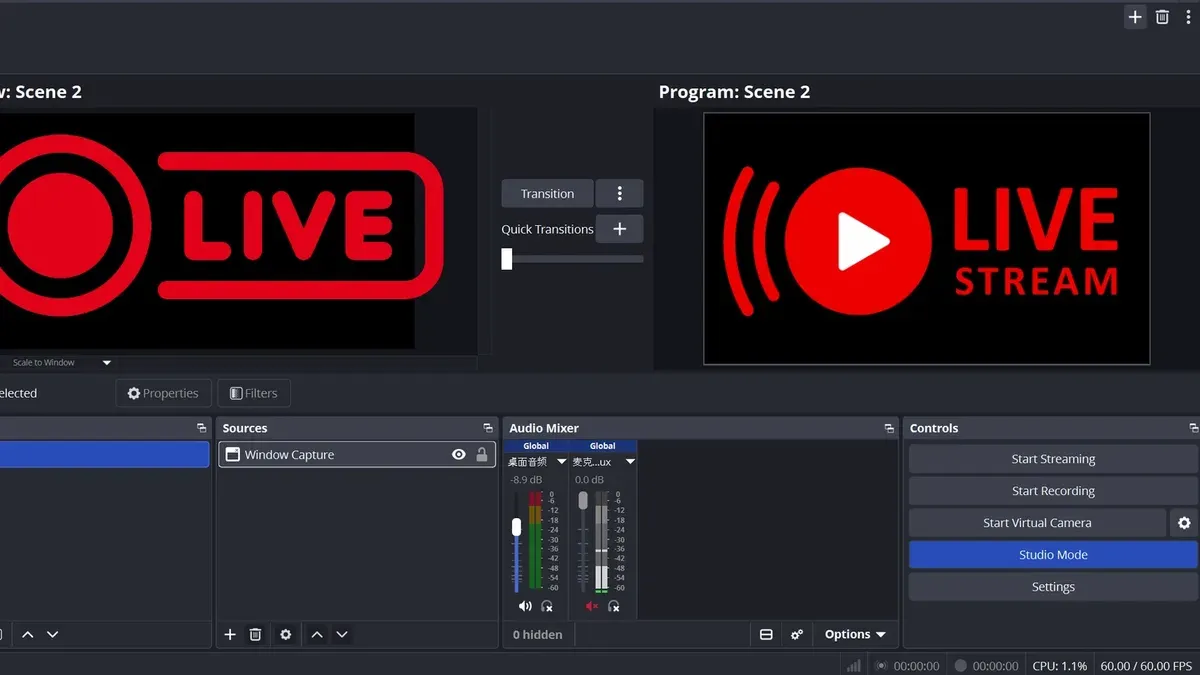The width and height of the screenshot is (1200, 675).
Task: Open Transition options three-dot menu
Action: coord(619,193)
